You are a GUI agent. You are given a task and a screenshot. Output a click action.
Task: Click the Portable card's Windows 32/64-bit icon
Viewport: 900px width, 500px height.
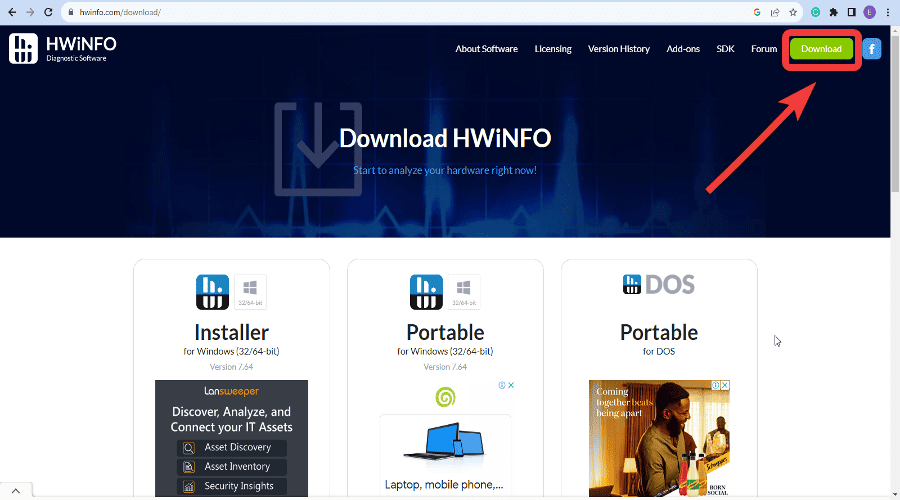tap(464, 292)
